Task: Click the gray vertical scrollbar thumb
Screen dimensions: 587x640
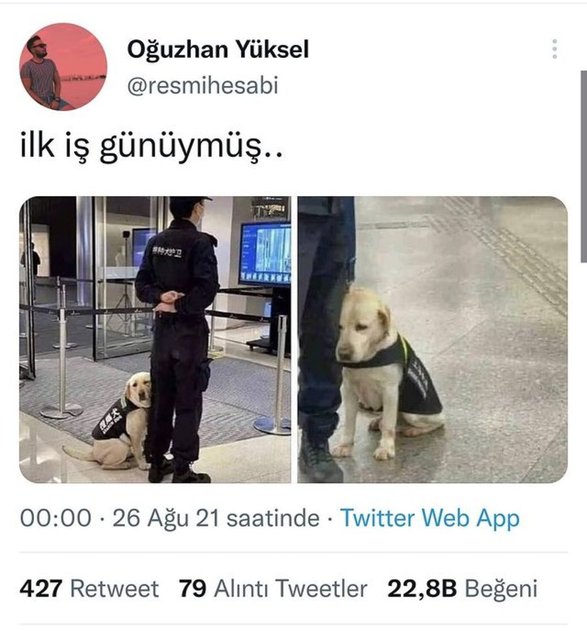Action: click(584, 167)
